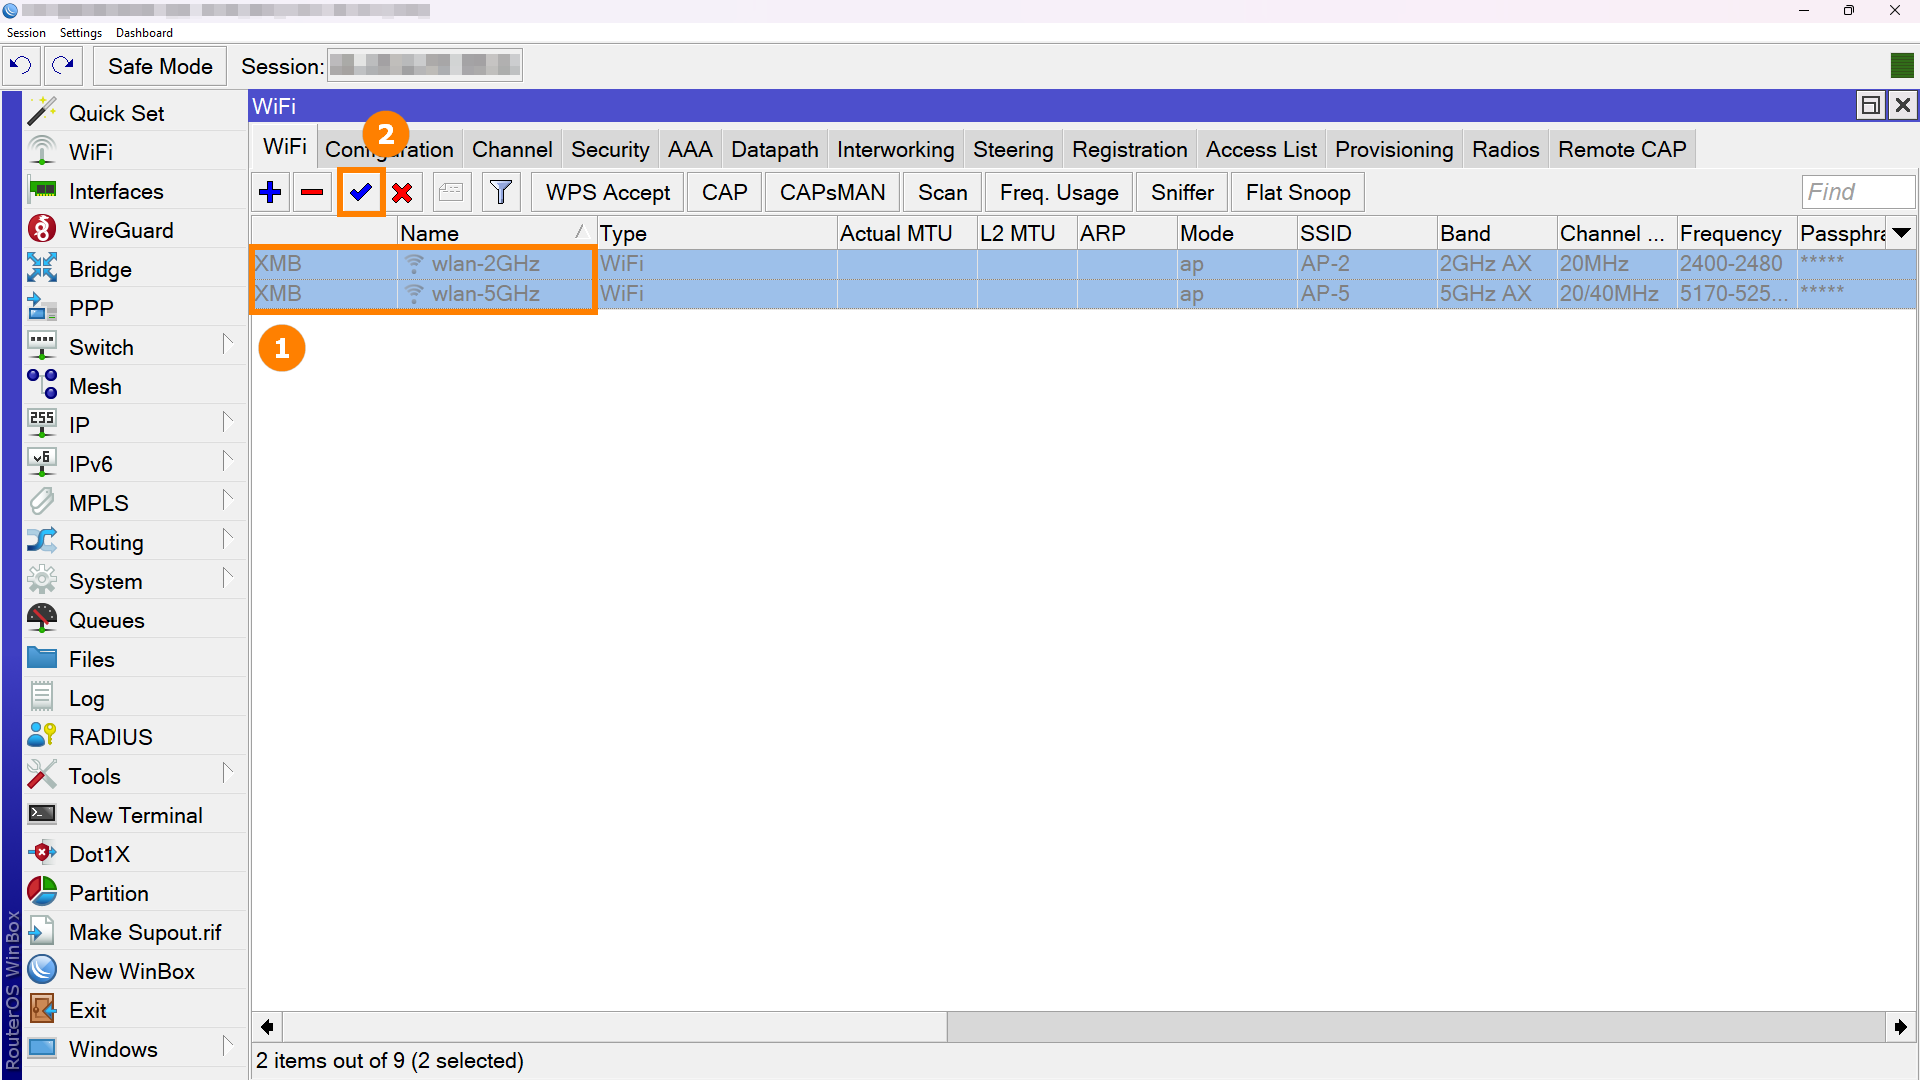1920x1080 pixels.
Task: Open Partition settings
Action: click(x=135, y=893)
